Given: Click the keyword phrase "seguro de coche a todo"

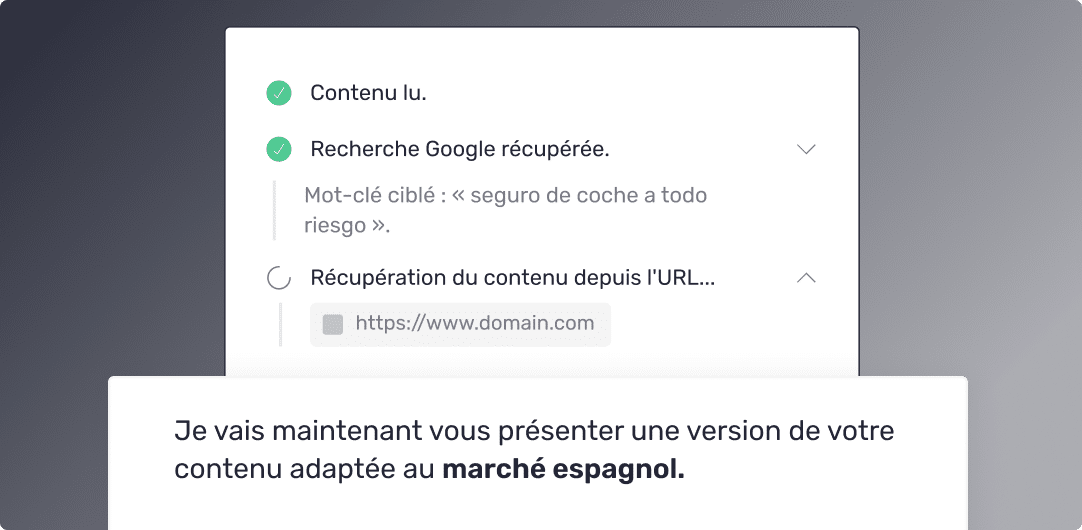Looking at the screenshot, I should (x=588, y=195).
